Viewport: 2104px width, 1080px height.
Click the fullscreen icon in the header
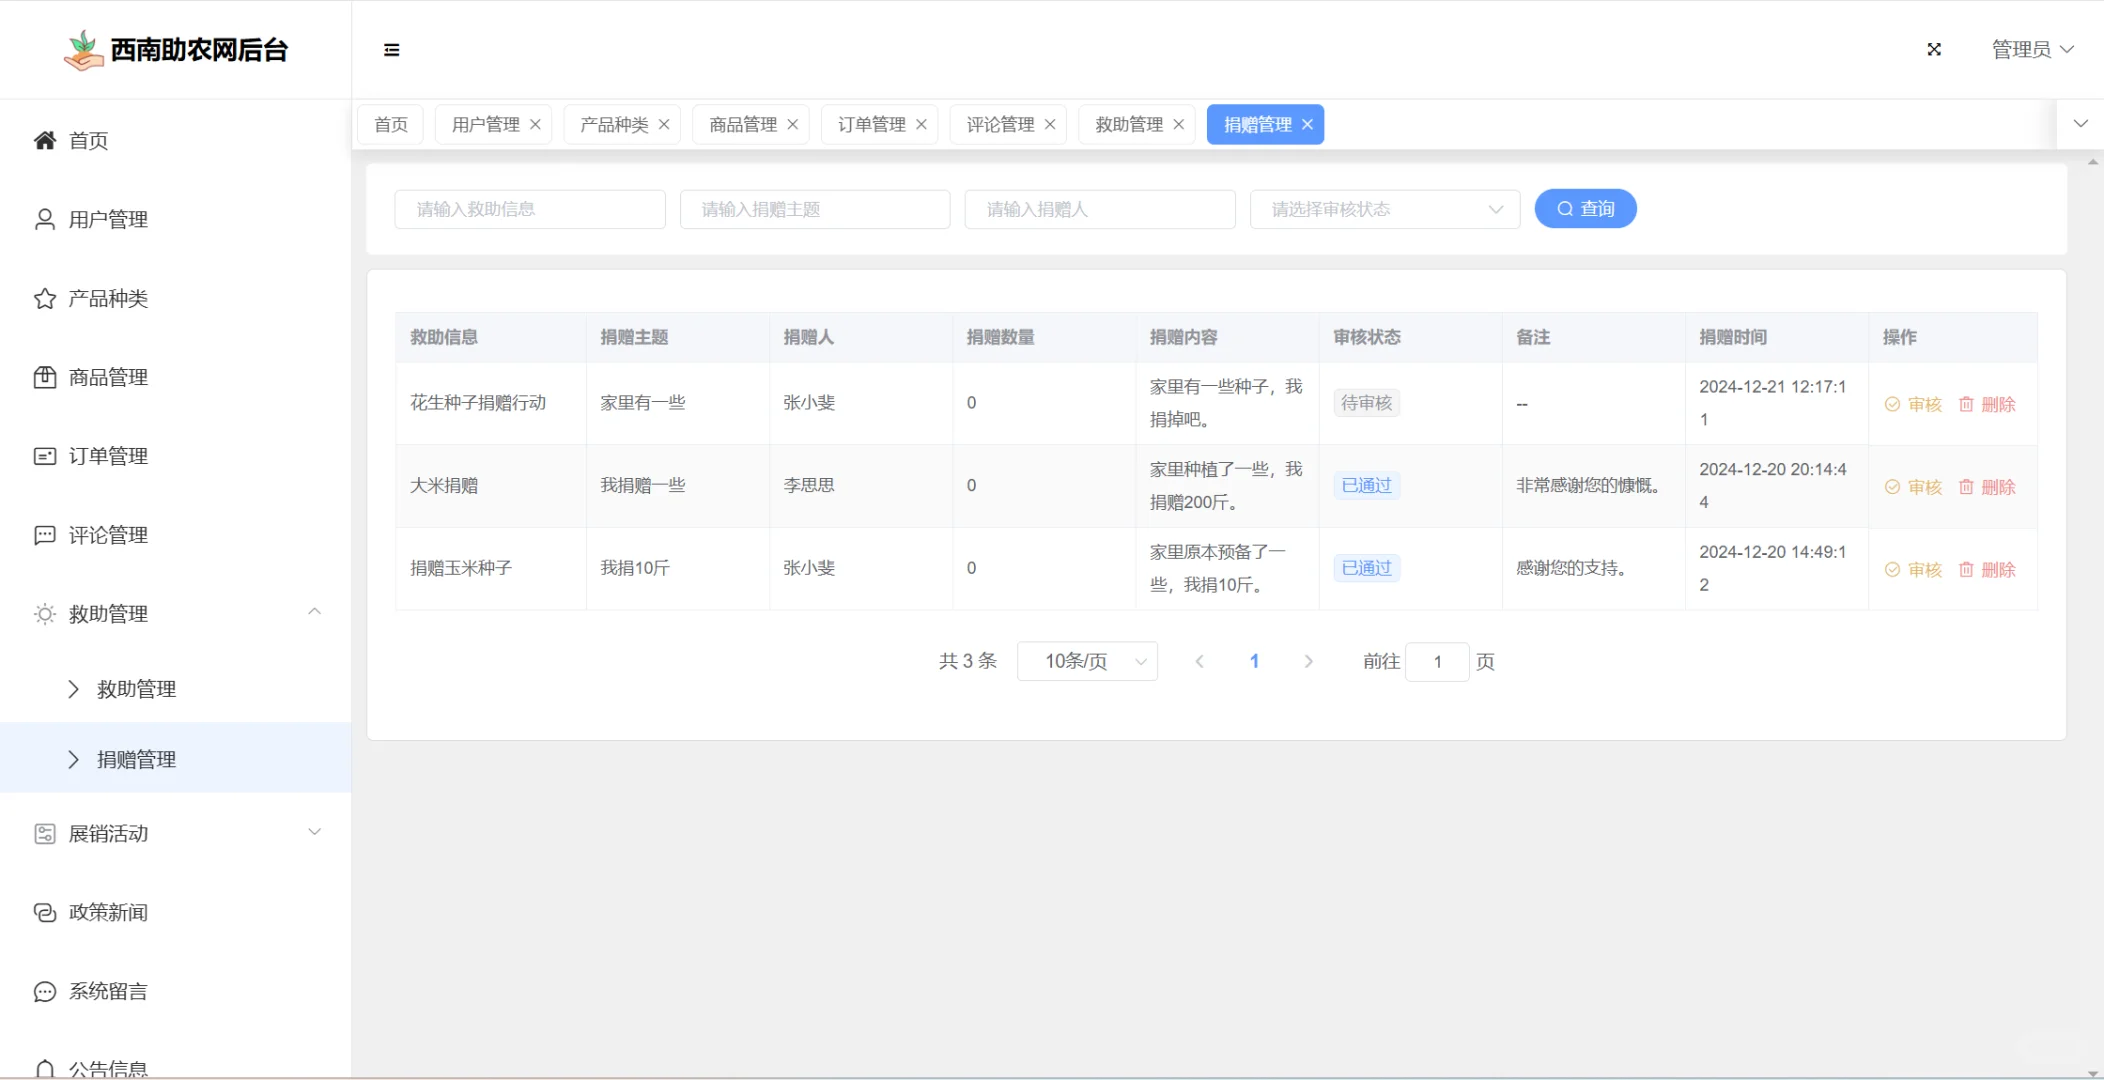coord(1935,49)
